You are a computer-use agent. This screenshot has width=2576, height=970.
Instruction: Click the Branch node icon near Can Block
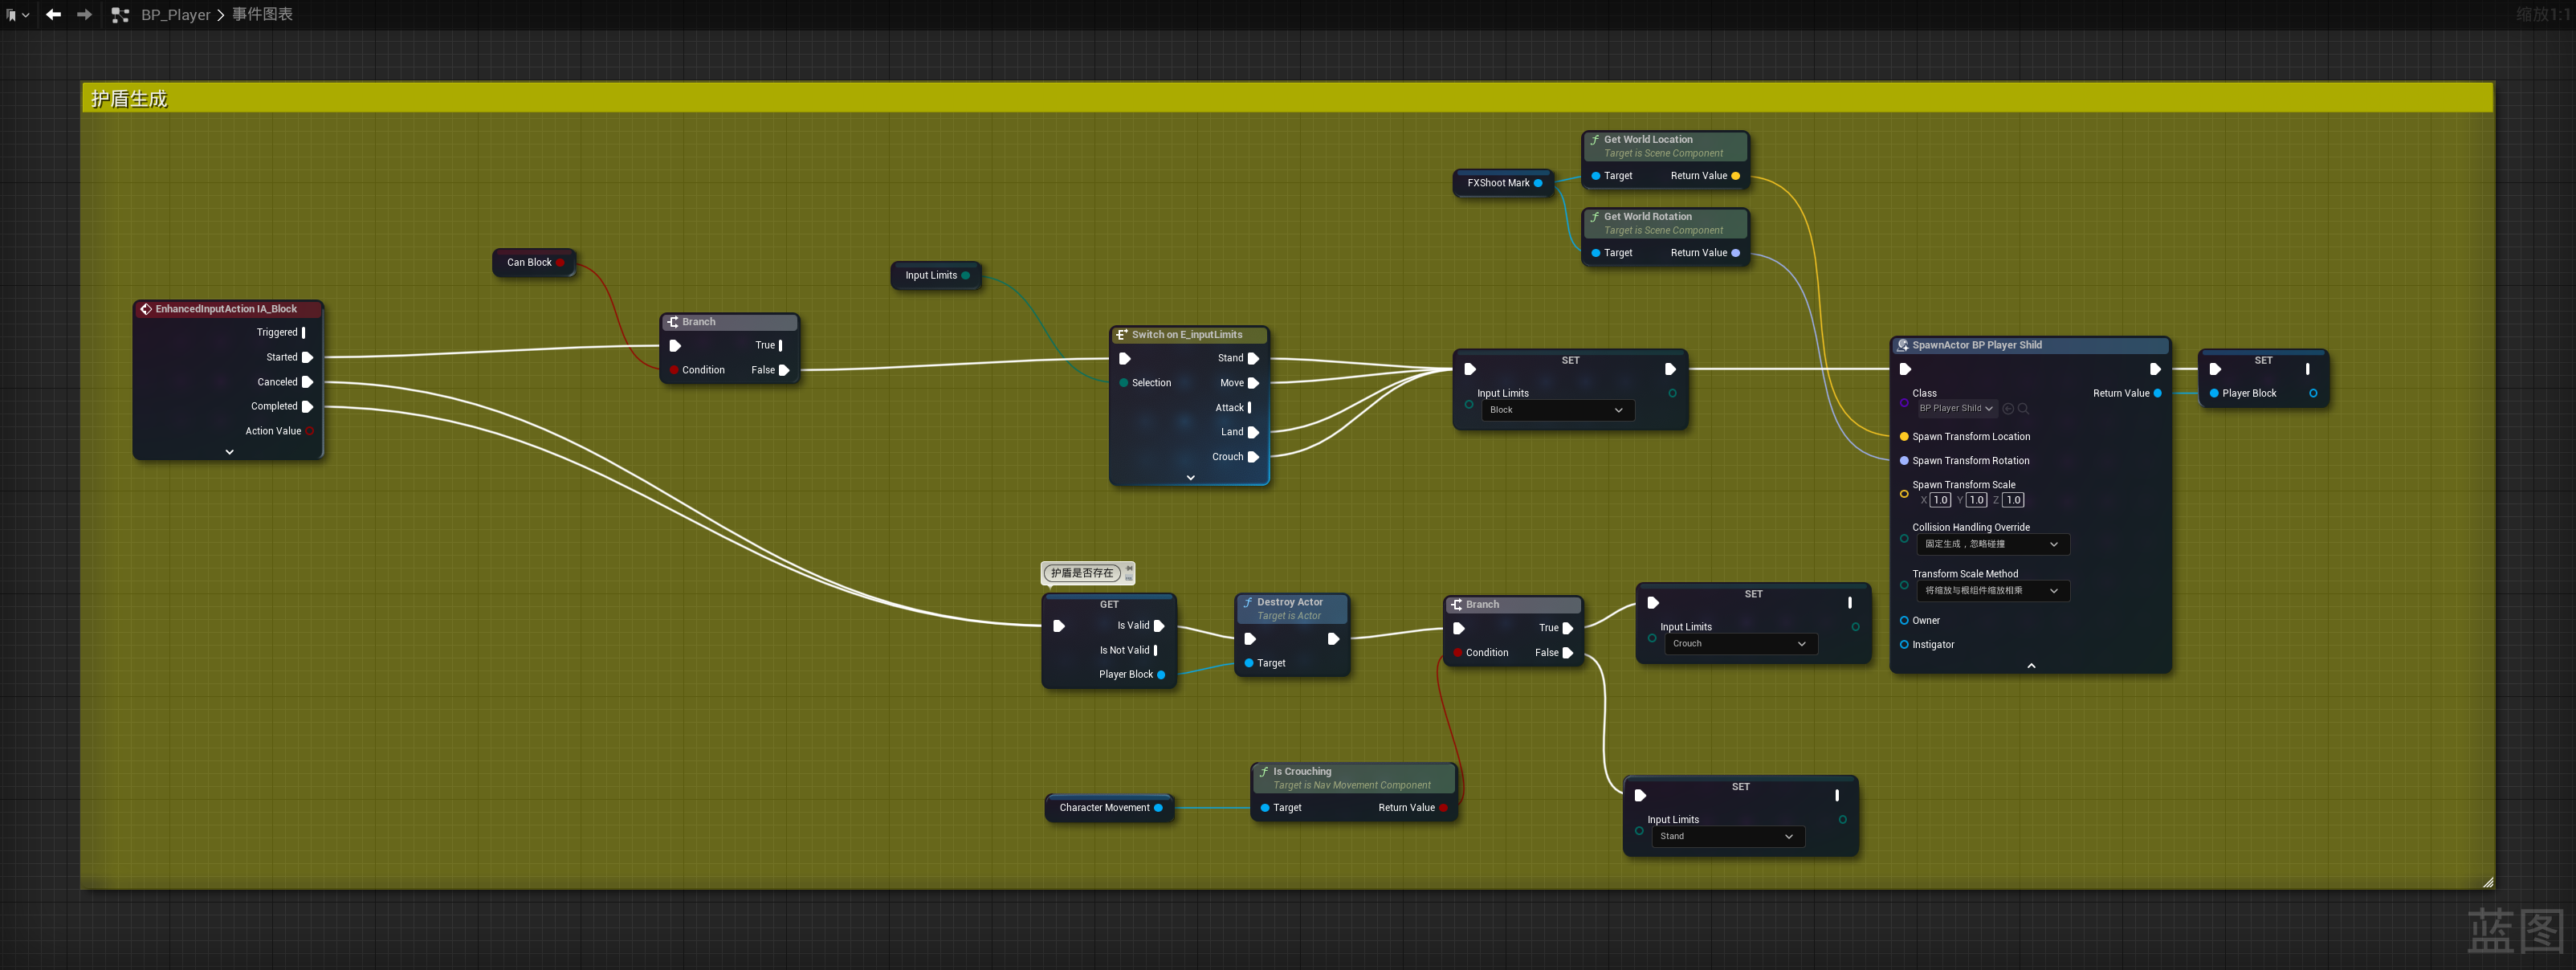tap(673, 322)
